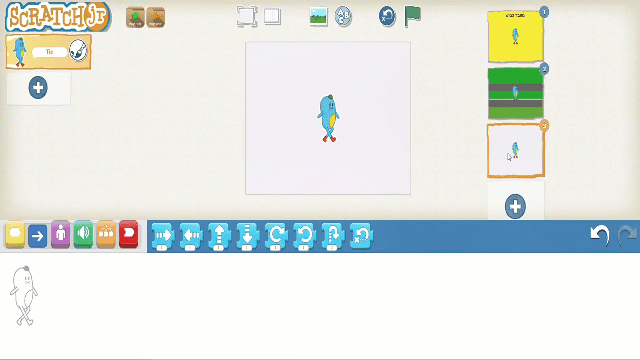Click the ScratchJr home logo
The width and height of the screenshot is (640, 360).
coord(58,17)
